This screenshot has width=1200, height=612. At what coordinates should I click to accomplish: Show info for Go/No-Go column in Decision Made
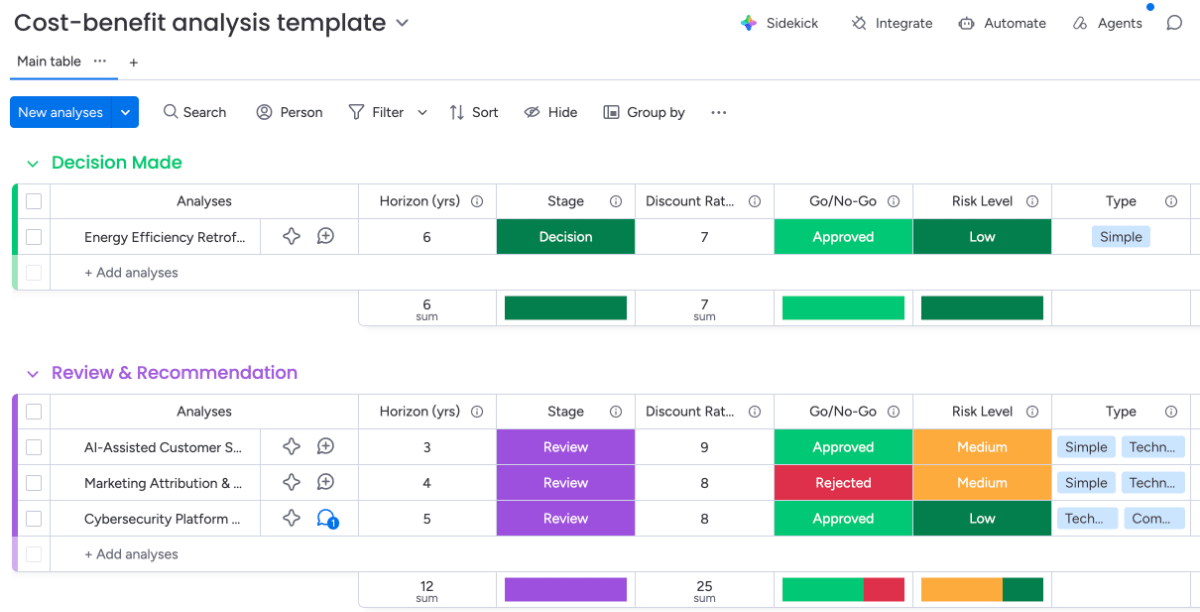(893, 201)
